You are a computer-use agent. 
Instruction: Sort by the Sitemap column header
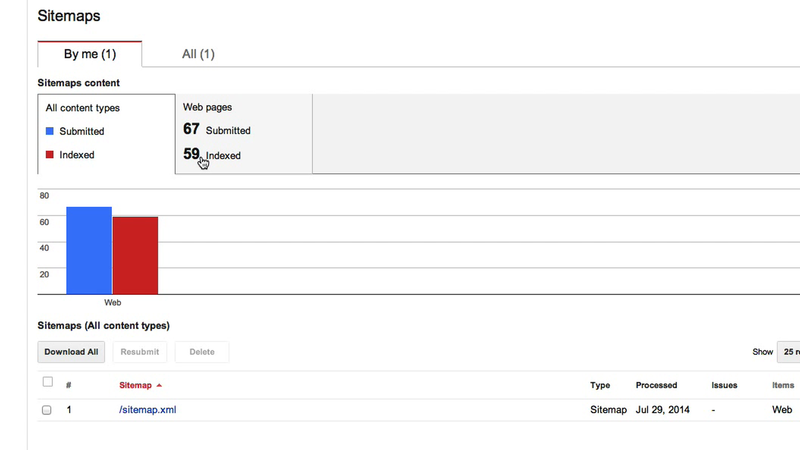point(135,385)
